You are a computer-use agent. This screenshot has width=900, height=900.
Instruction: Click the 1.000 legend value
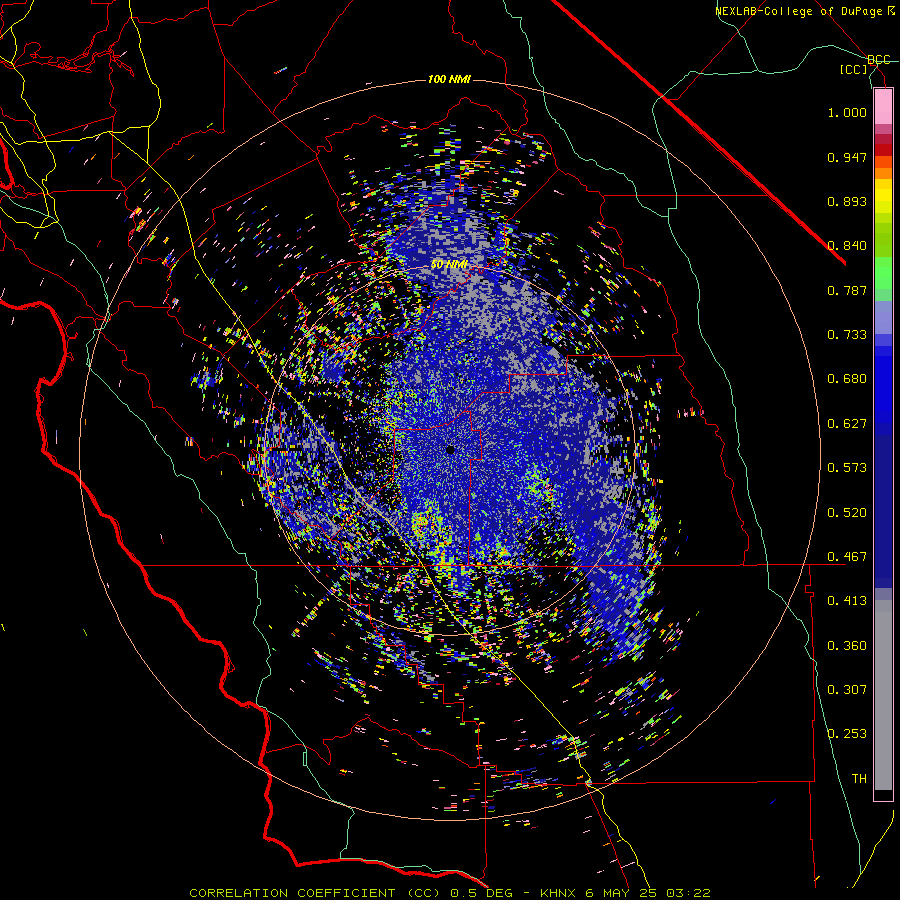[x=847, y=112]
